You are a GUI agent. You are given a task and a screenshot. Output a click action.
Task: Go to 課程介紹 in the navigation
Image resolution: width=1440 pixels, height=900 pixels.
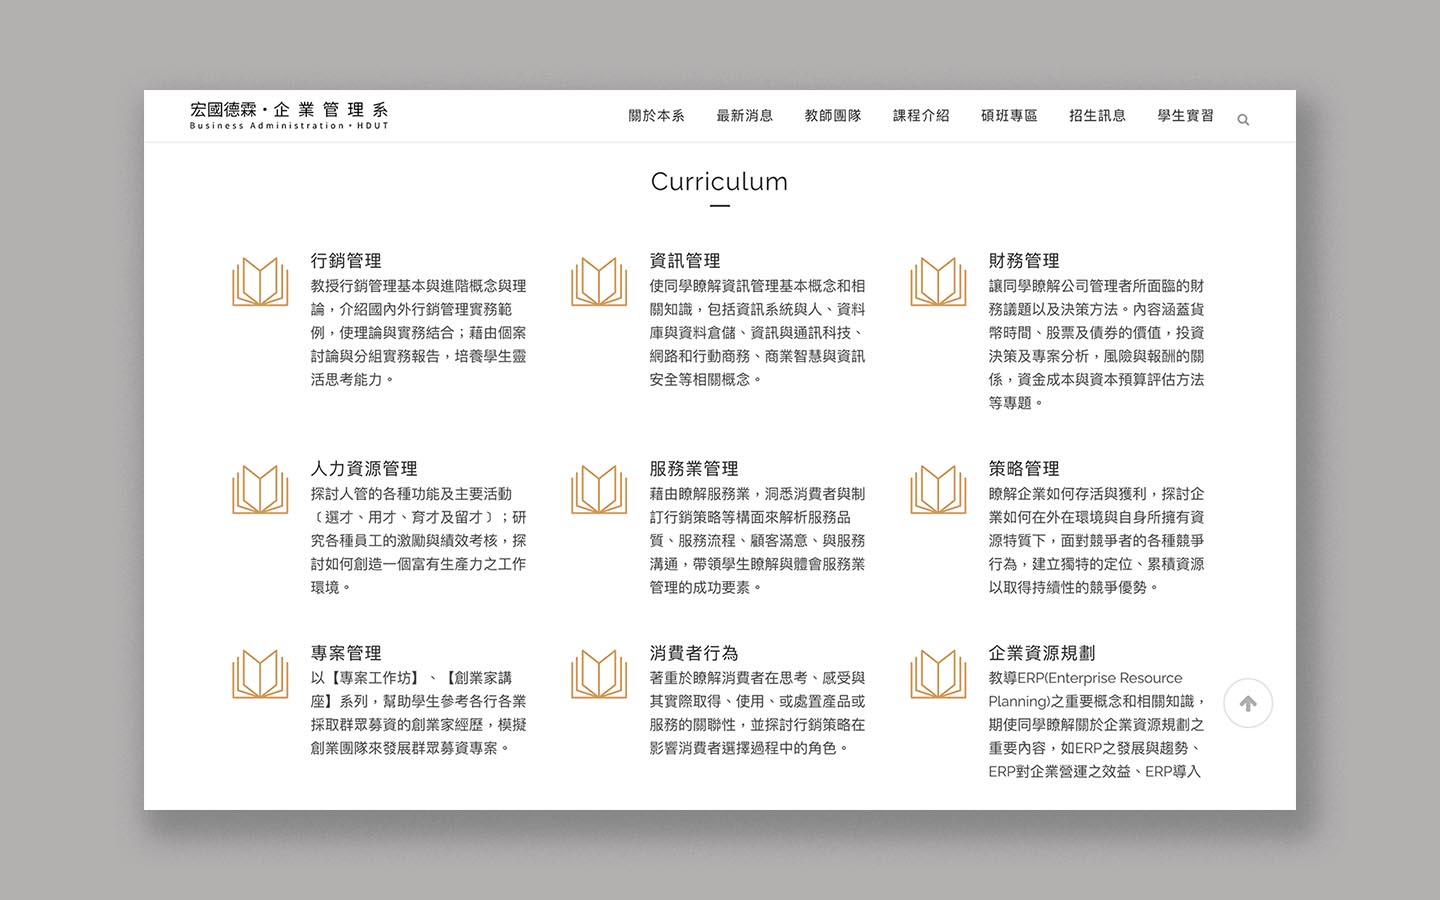[x=921, y=116]
